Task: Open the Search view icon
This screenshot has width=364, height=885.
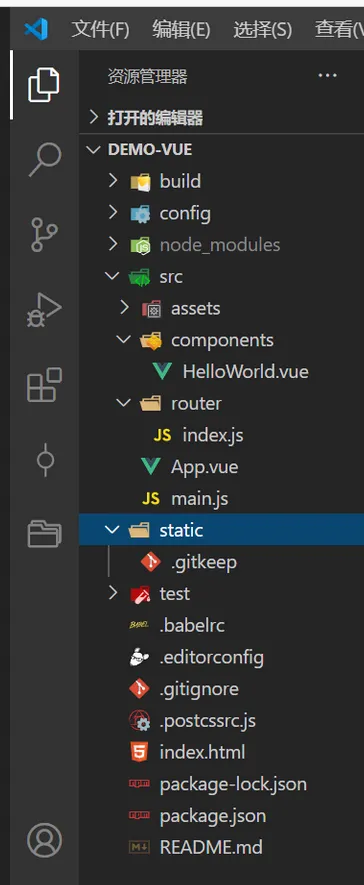Action: [x=44, y=160]
